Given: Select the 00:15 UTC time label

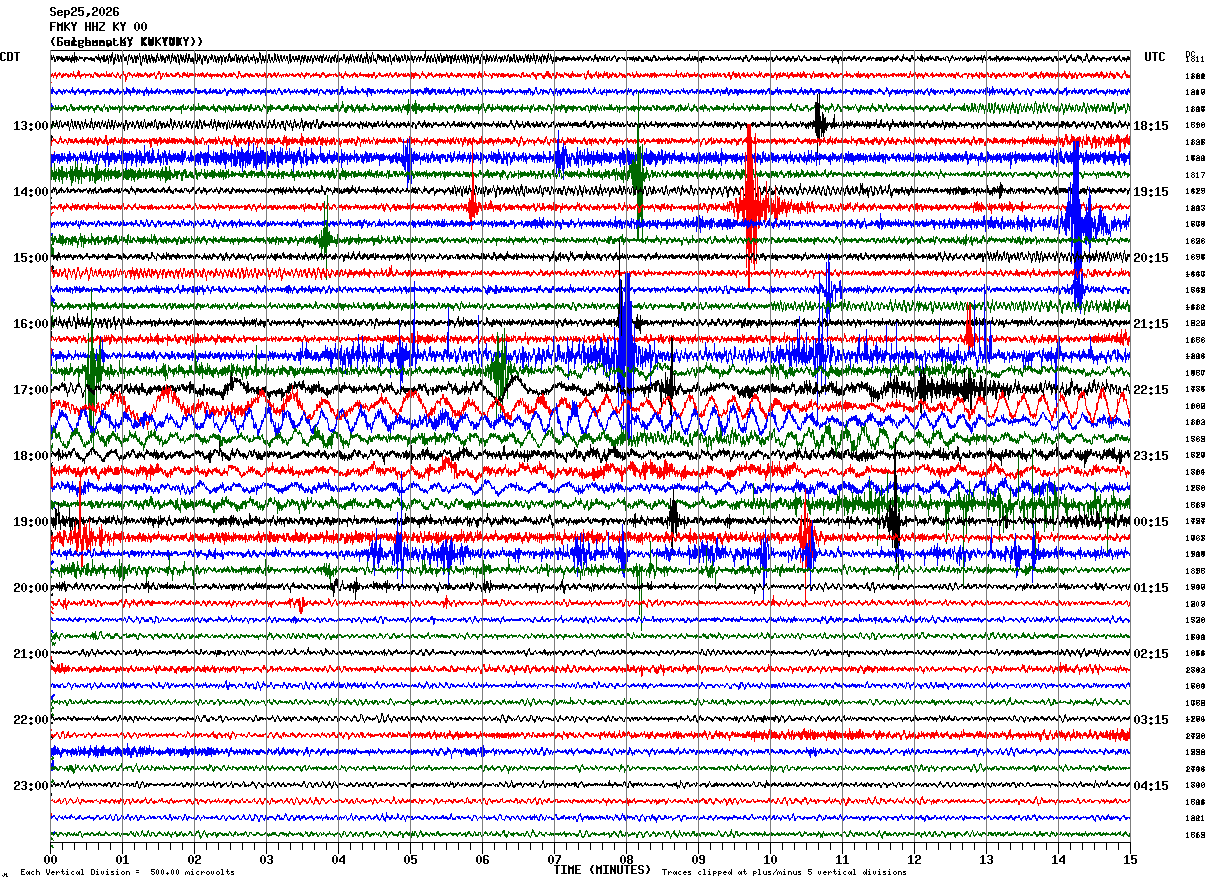Looking at the screenshot, I should tap(1150, 522).
